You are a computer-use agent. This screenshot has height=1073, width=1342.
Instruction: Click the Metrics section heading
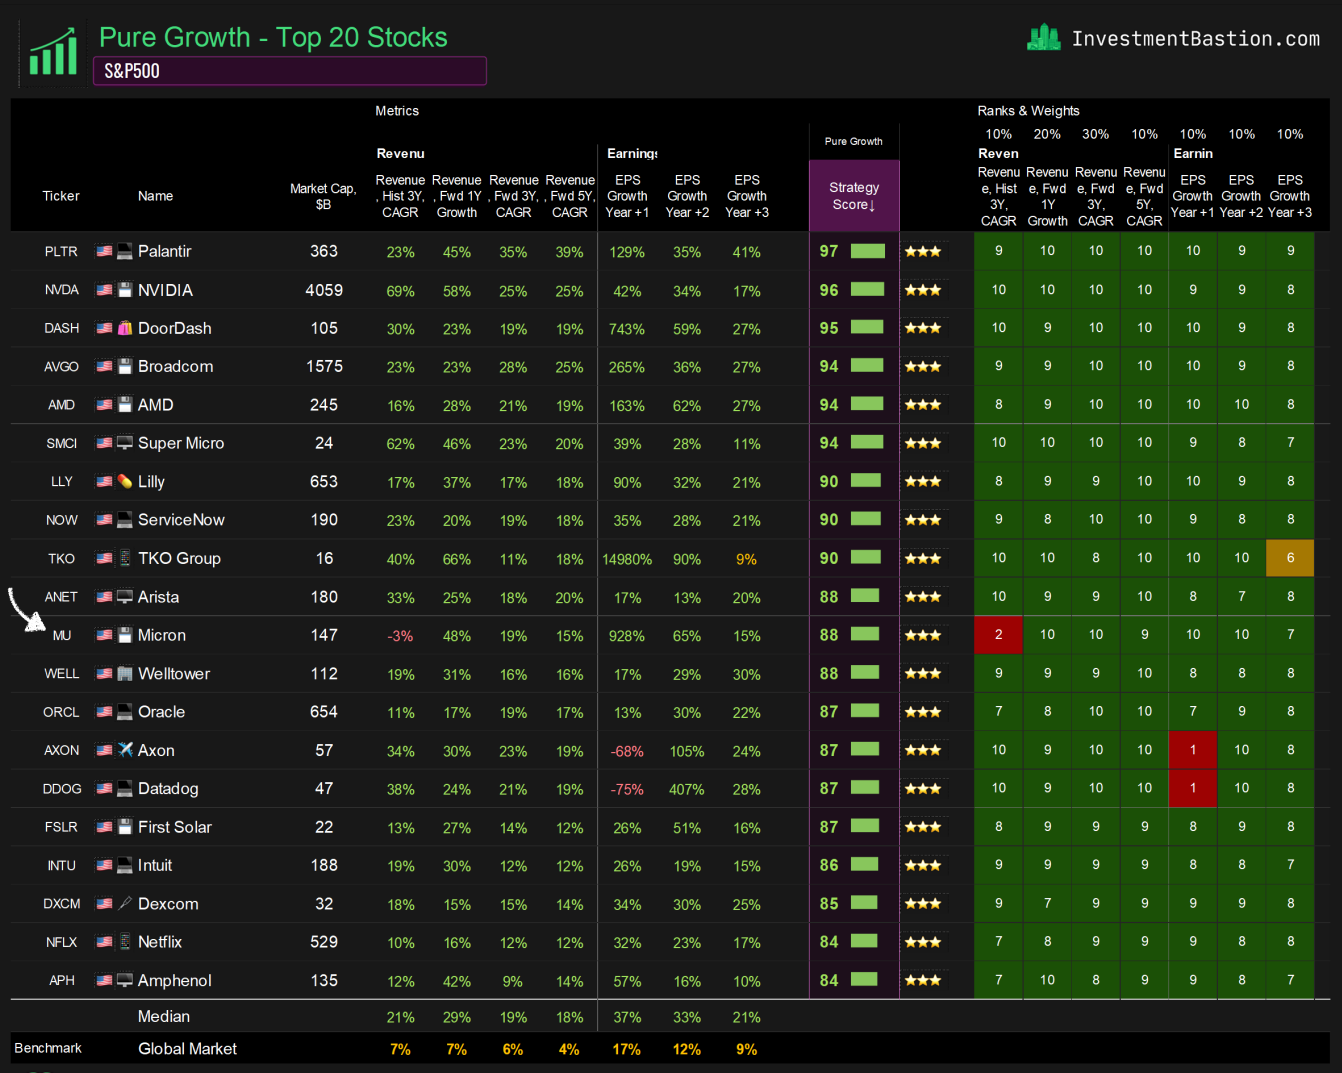[x=397, y=111]
